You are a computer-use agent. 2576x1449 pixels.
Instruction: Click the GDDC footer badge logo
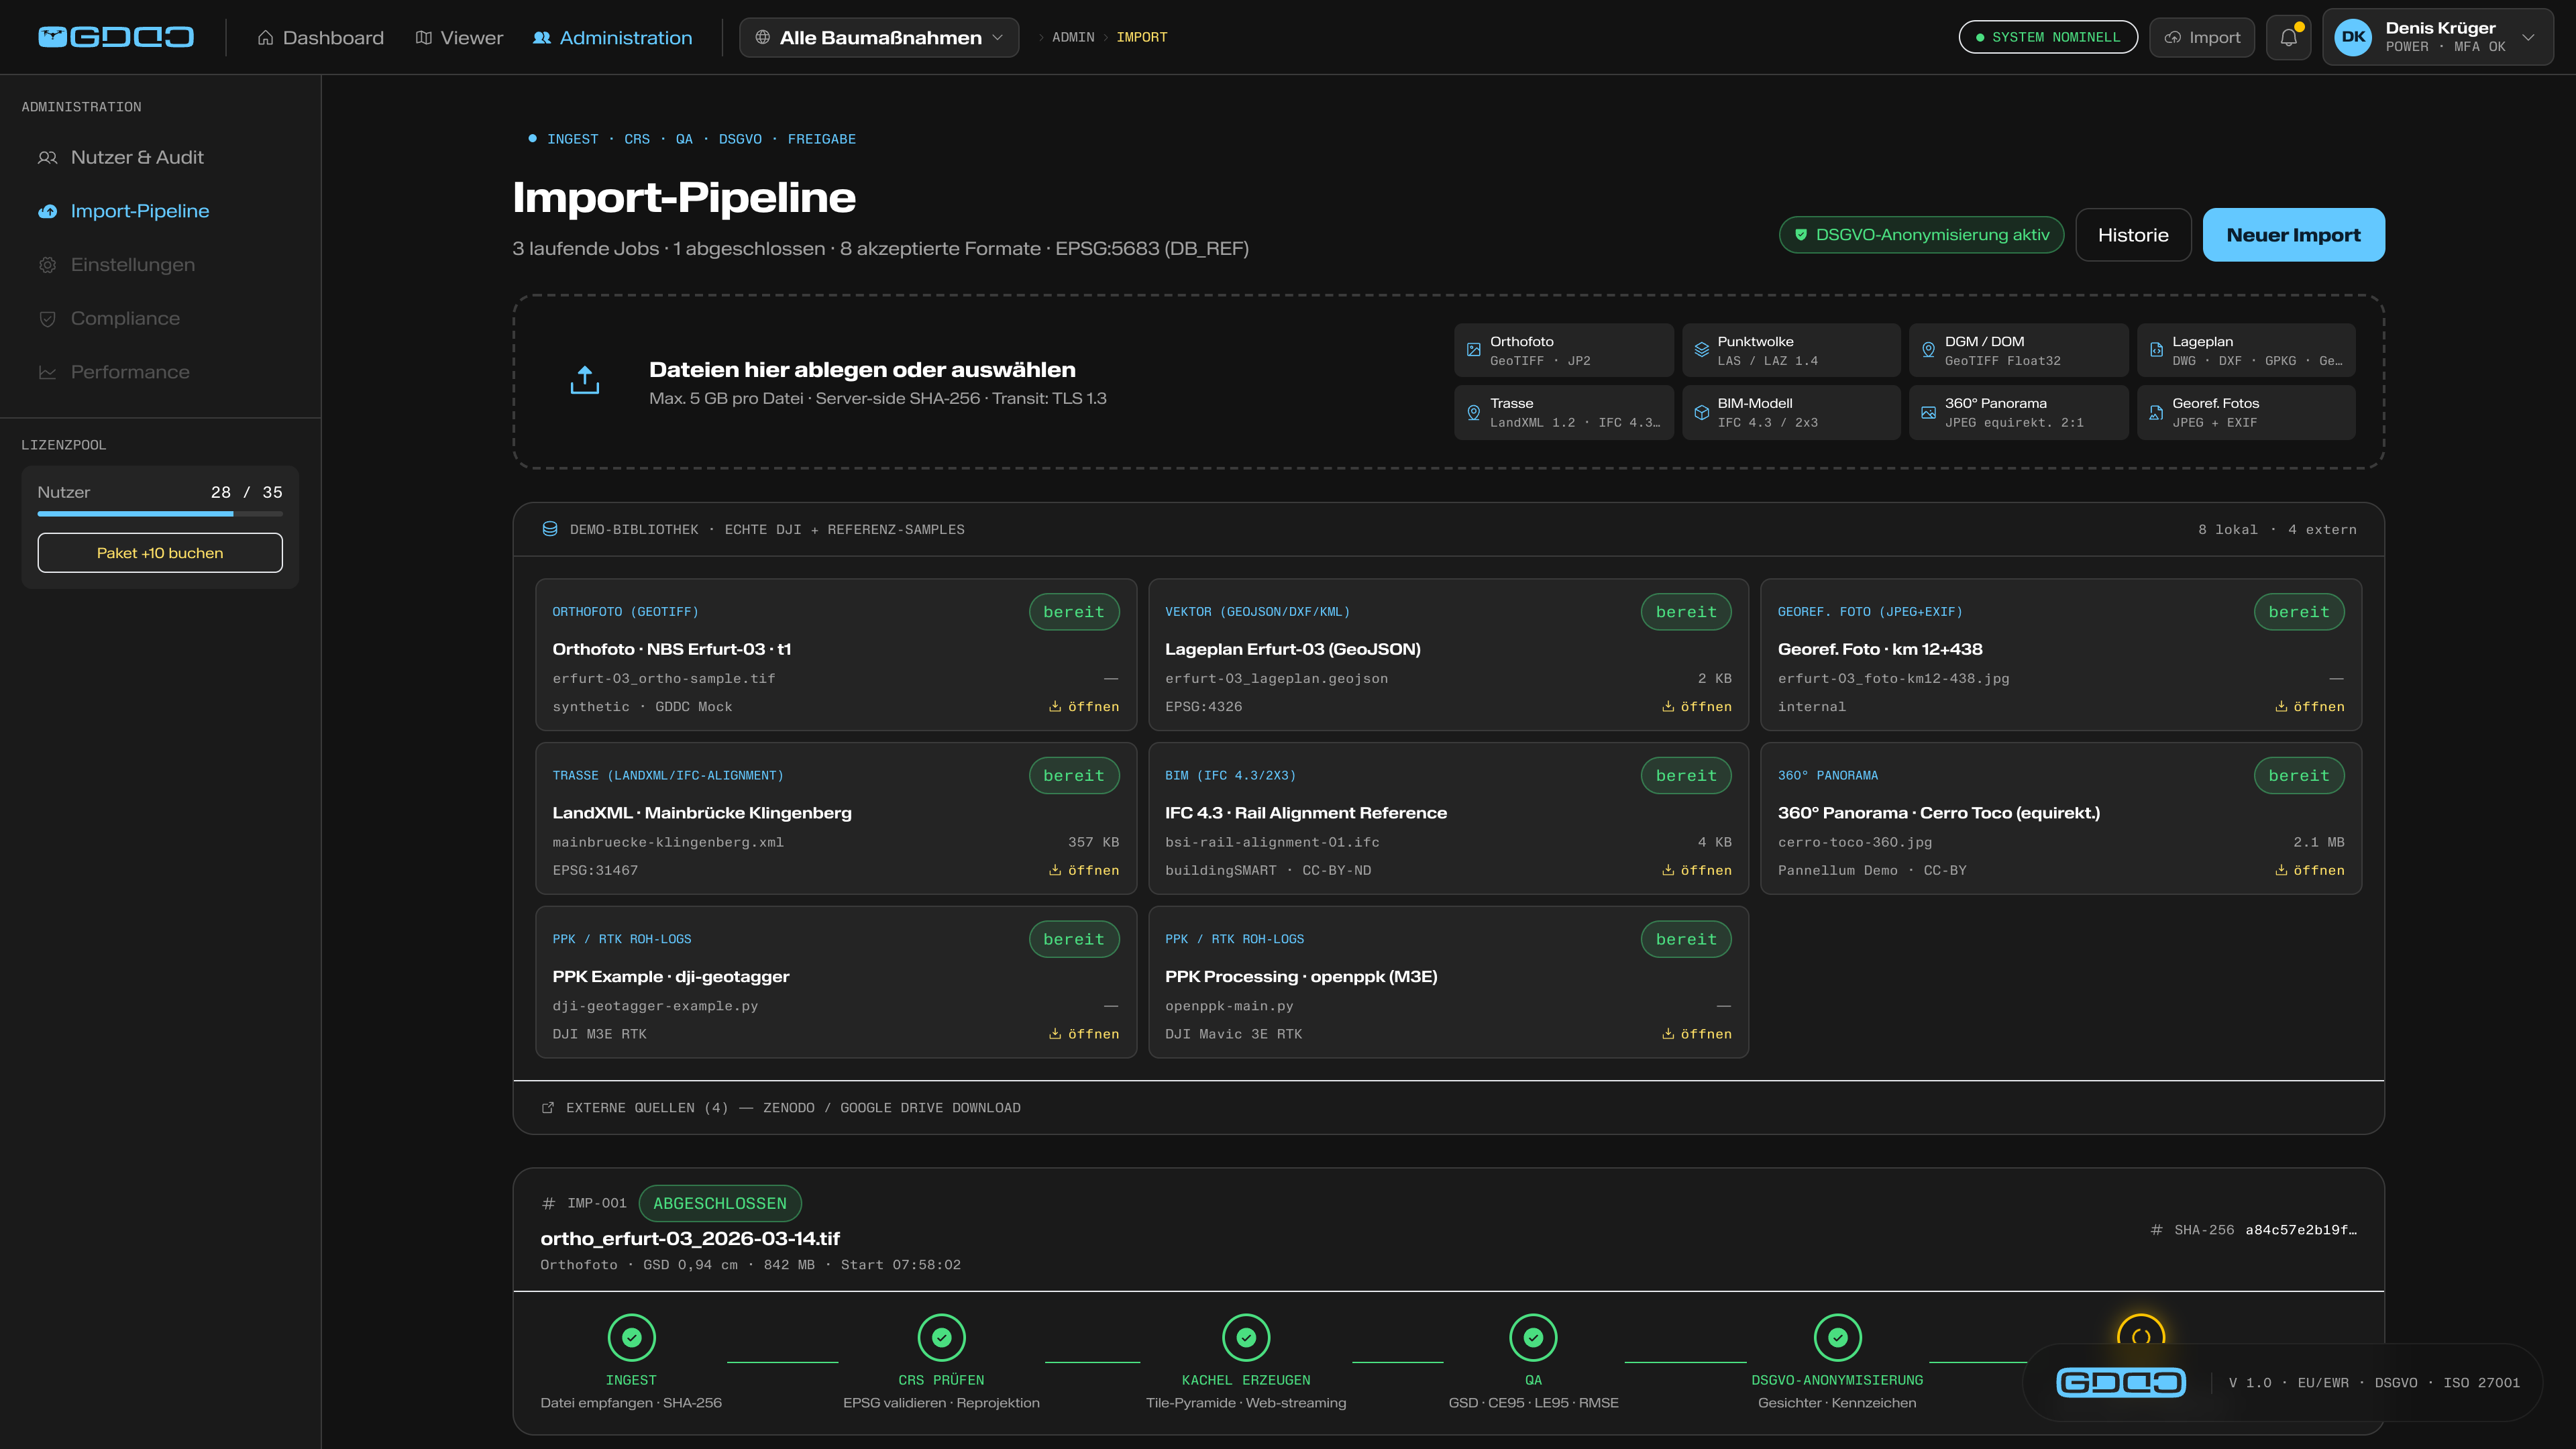pyautogui.click(x=2120, y=1383)
